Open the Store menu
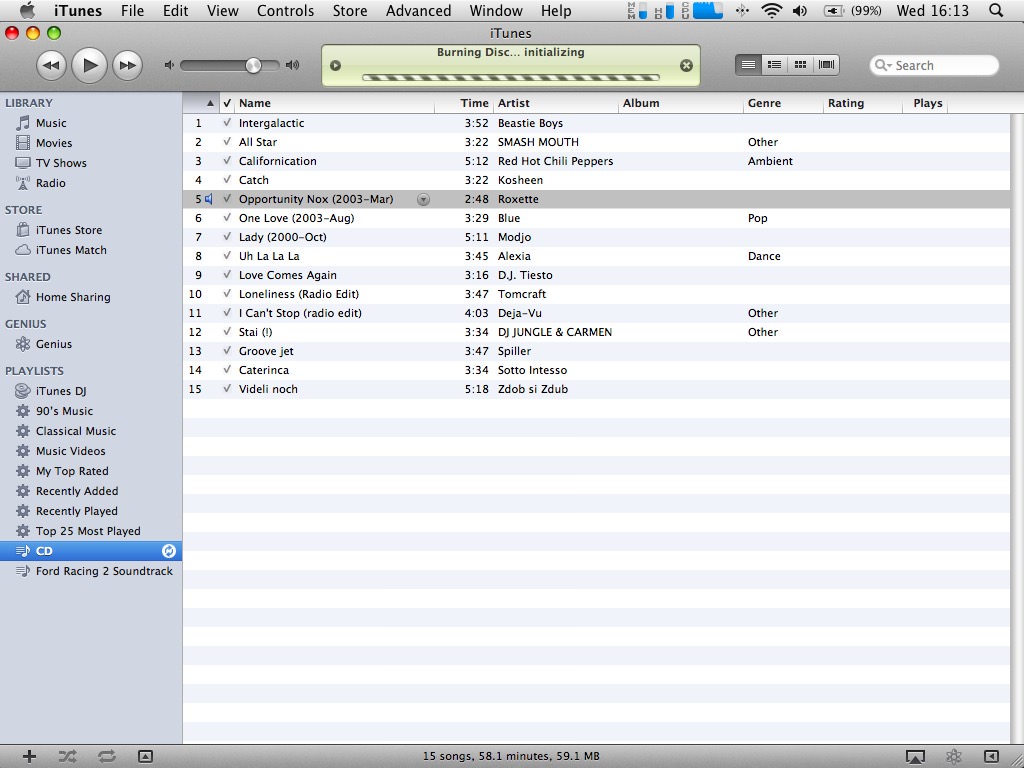 pyautogui.click(x=349, y=10)
